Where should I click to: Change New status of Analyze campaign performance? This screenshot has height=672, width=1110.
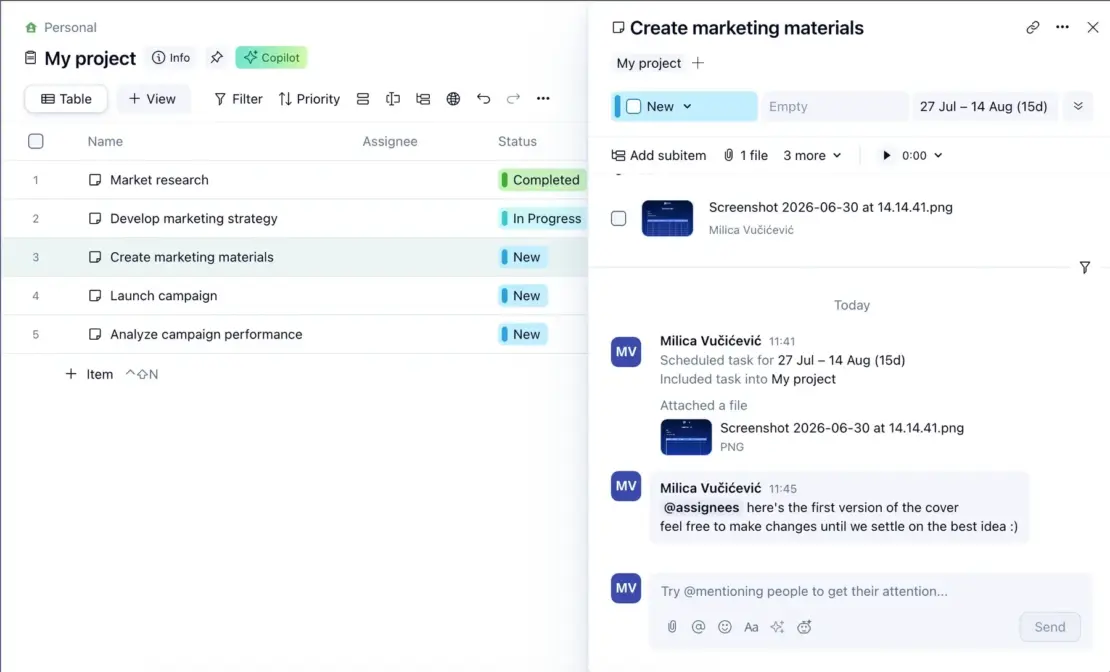point(522,334)
